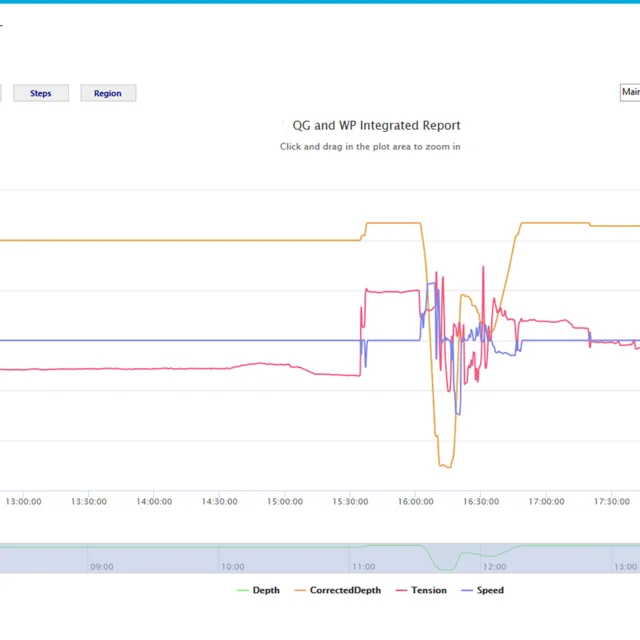Toggle the Depth series in the legend
640x640 pixels.
pos(266,590)
